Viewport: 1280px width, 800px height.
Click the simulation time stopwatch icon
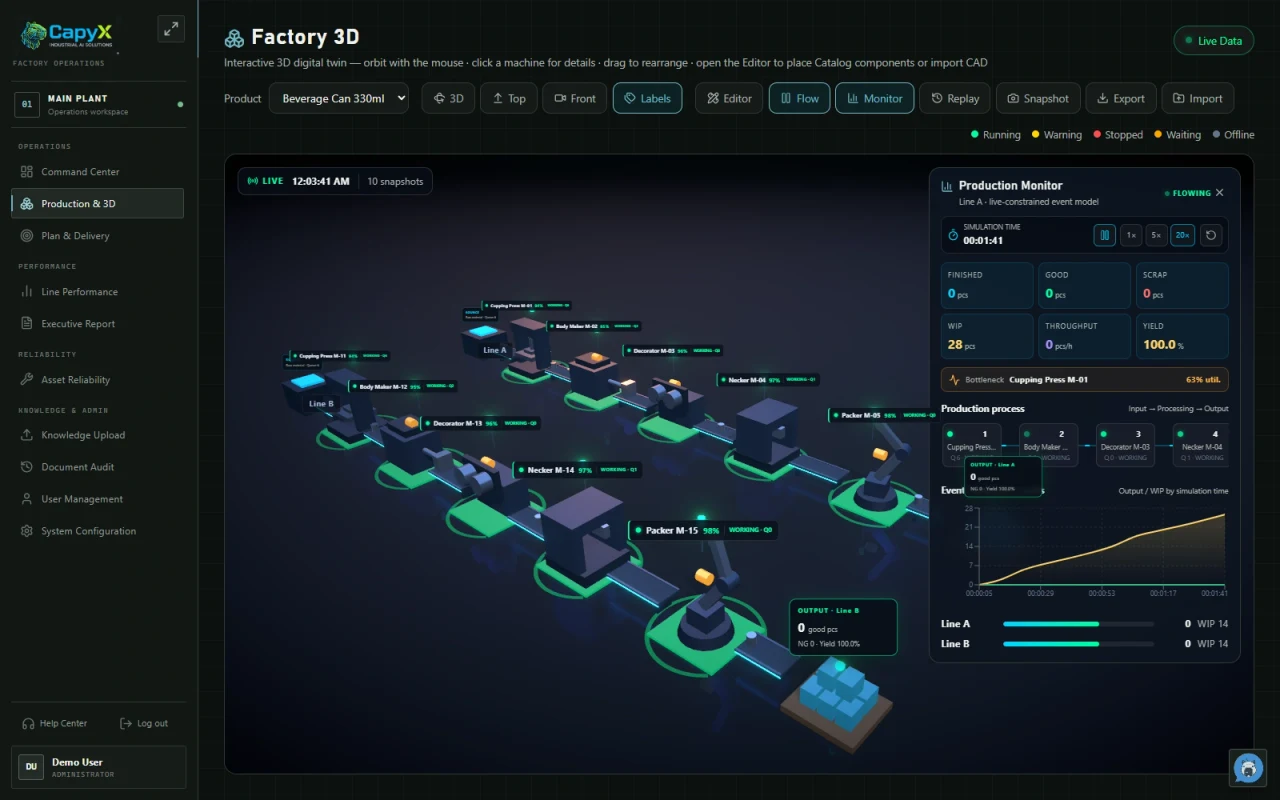click(x=953, y=236)
